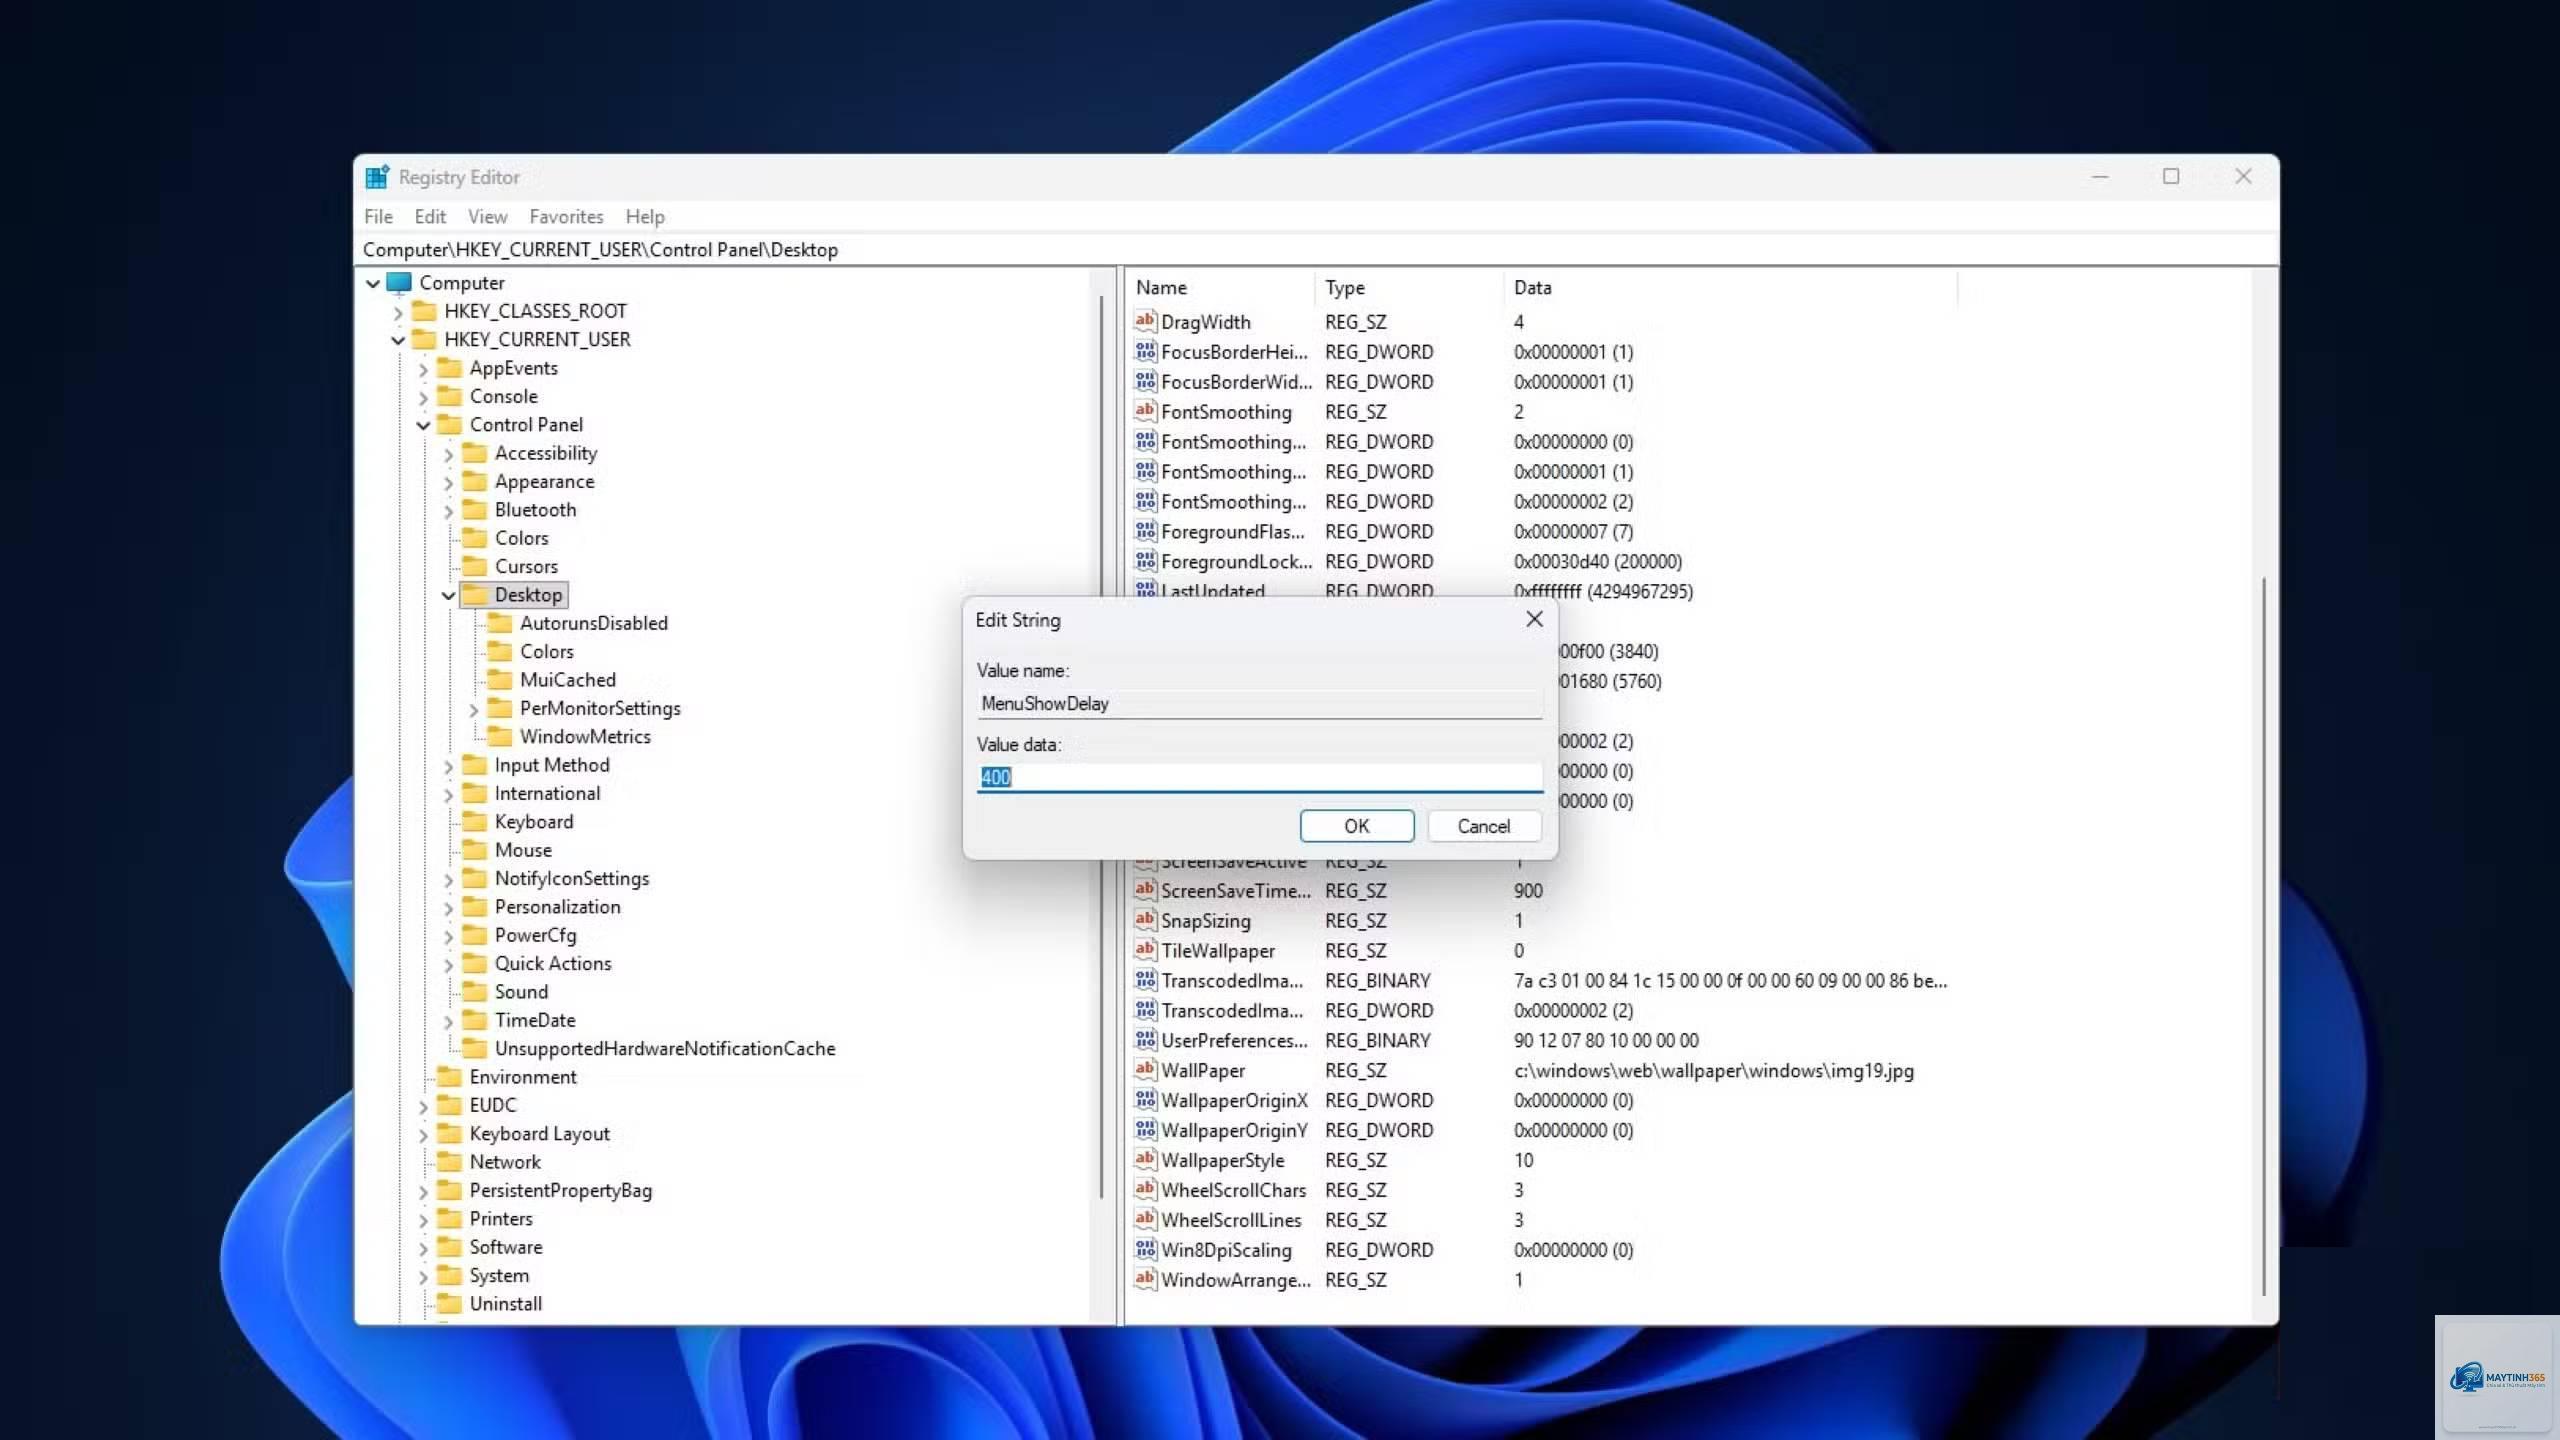Click the ForegroundFlas... DWORD icon

[x=1145, y=531]
